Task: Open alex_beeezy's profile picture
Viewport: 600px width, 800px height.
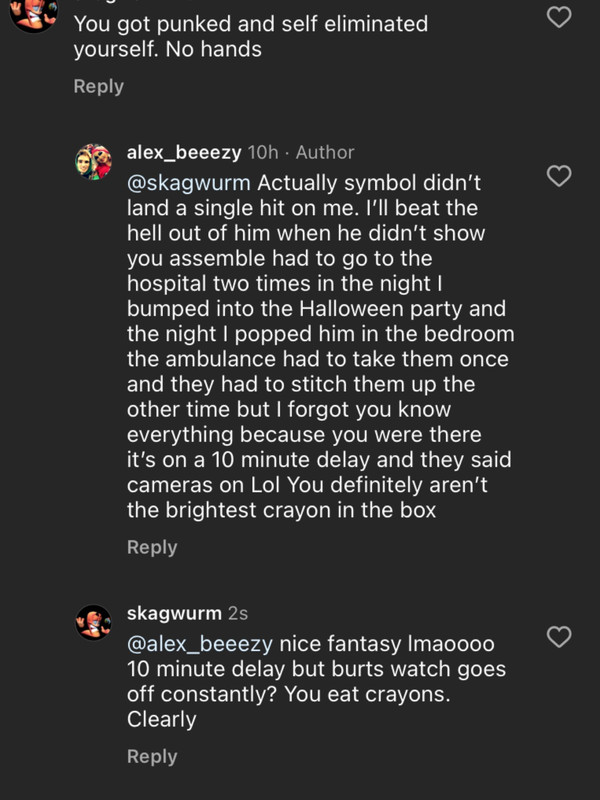Action: (93, 162)
